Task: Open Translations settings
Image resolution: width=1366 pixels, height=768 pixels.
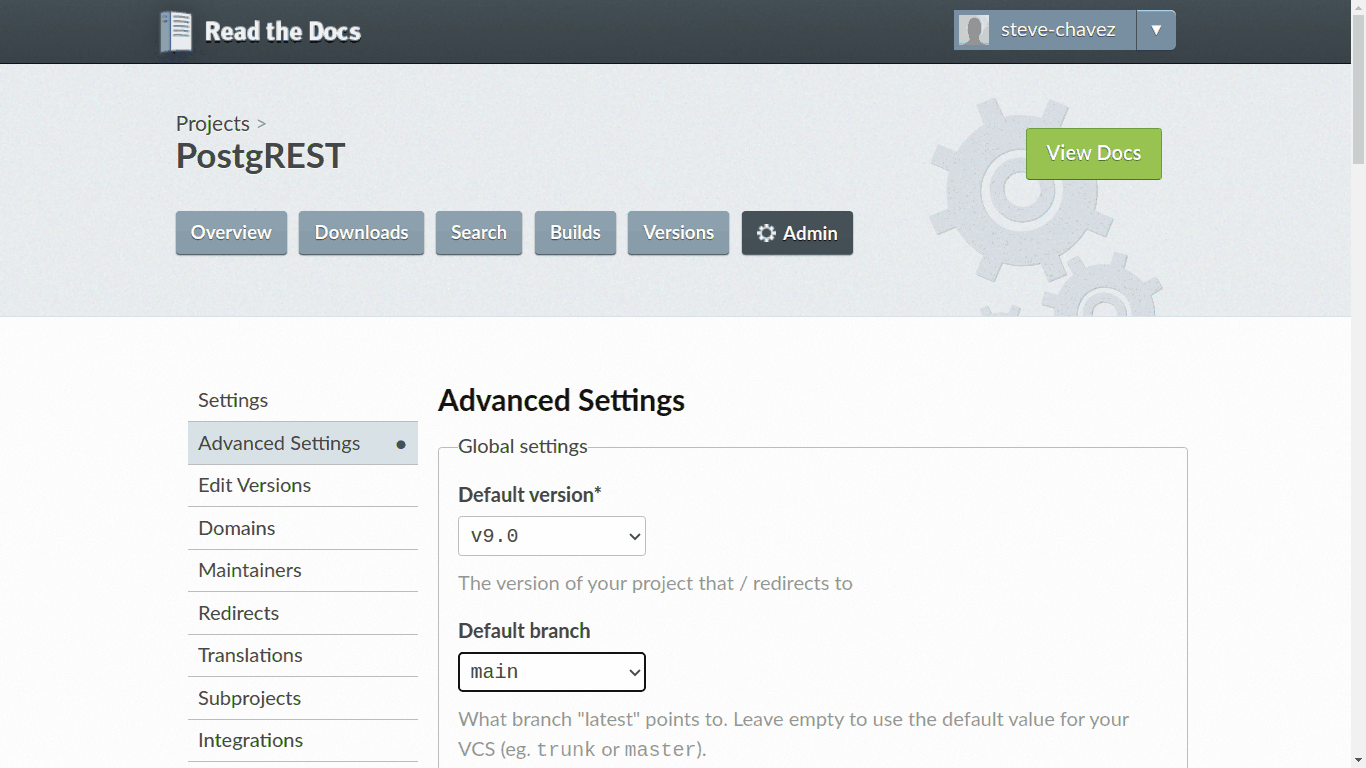Action: (x=249, y=655)
